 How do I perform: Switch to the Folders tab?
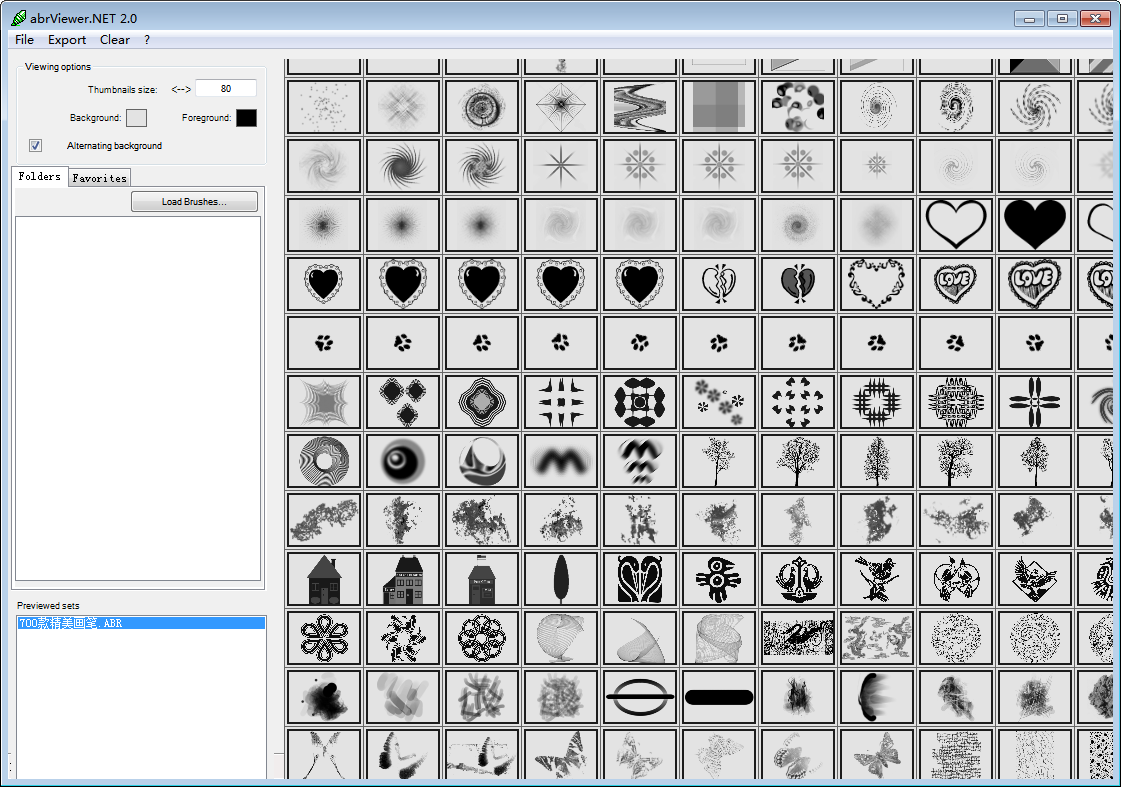point(39,177)
